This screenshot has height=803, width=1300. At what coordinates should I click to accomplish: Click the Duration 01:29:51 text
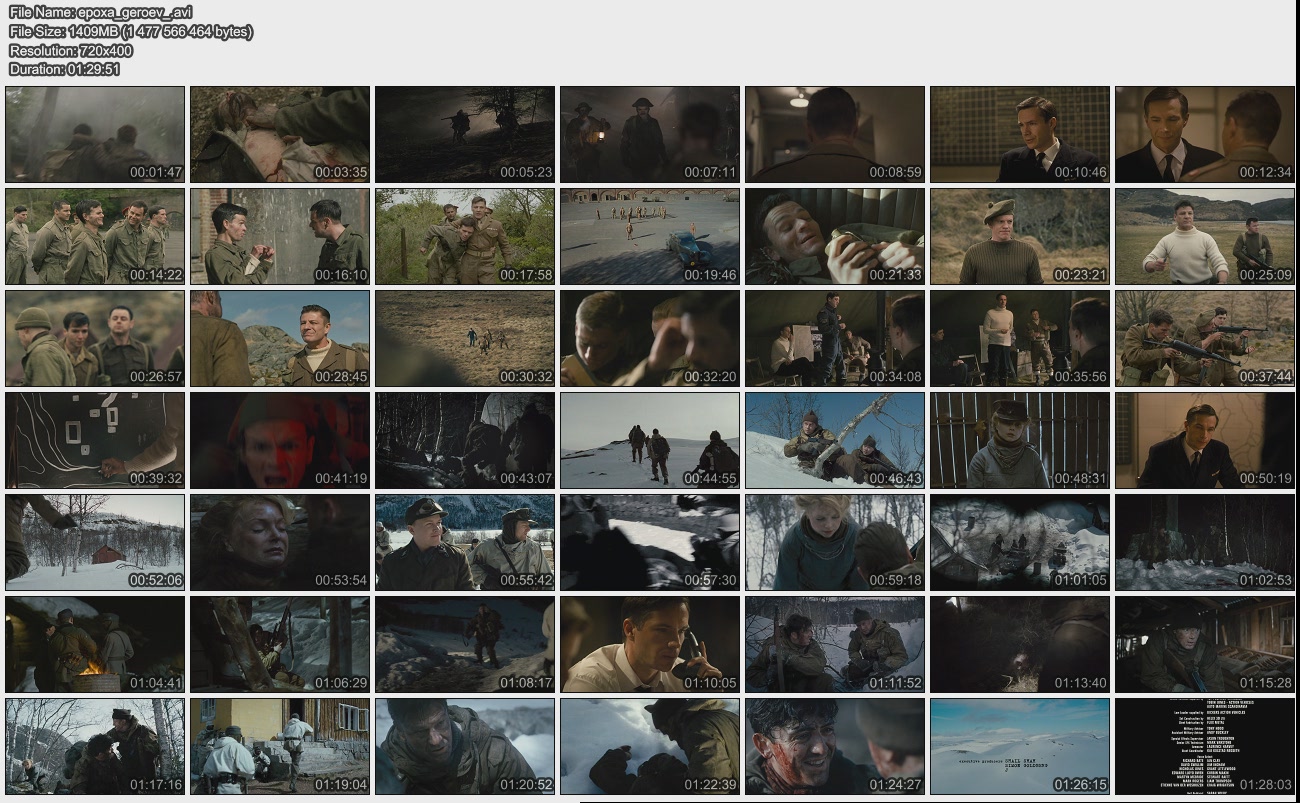[65, 69]
